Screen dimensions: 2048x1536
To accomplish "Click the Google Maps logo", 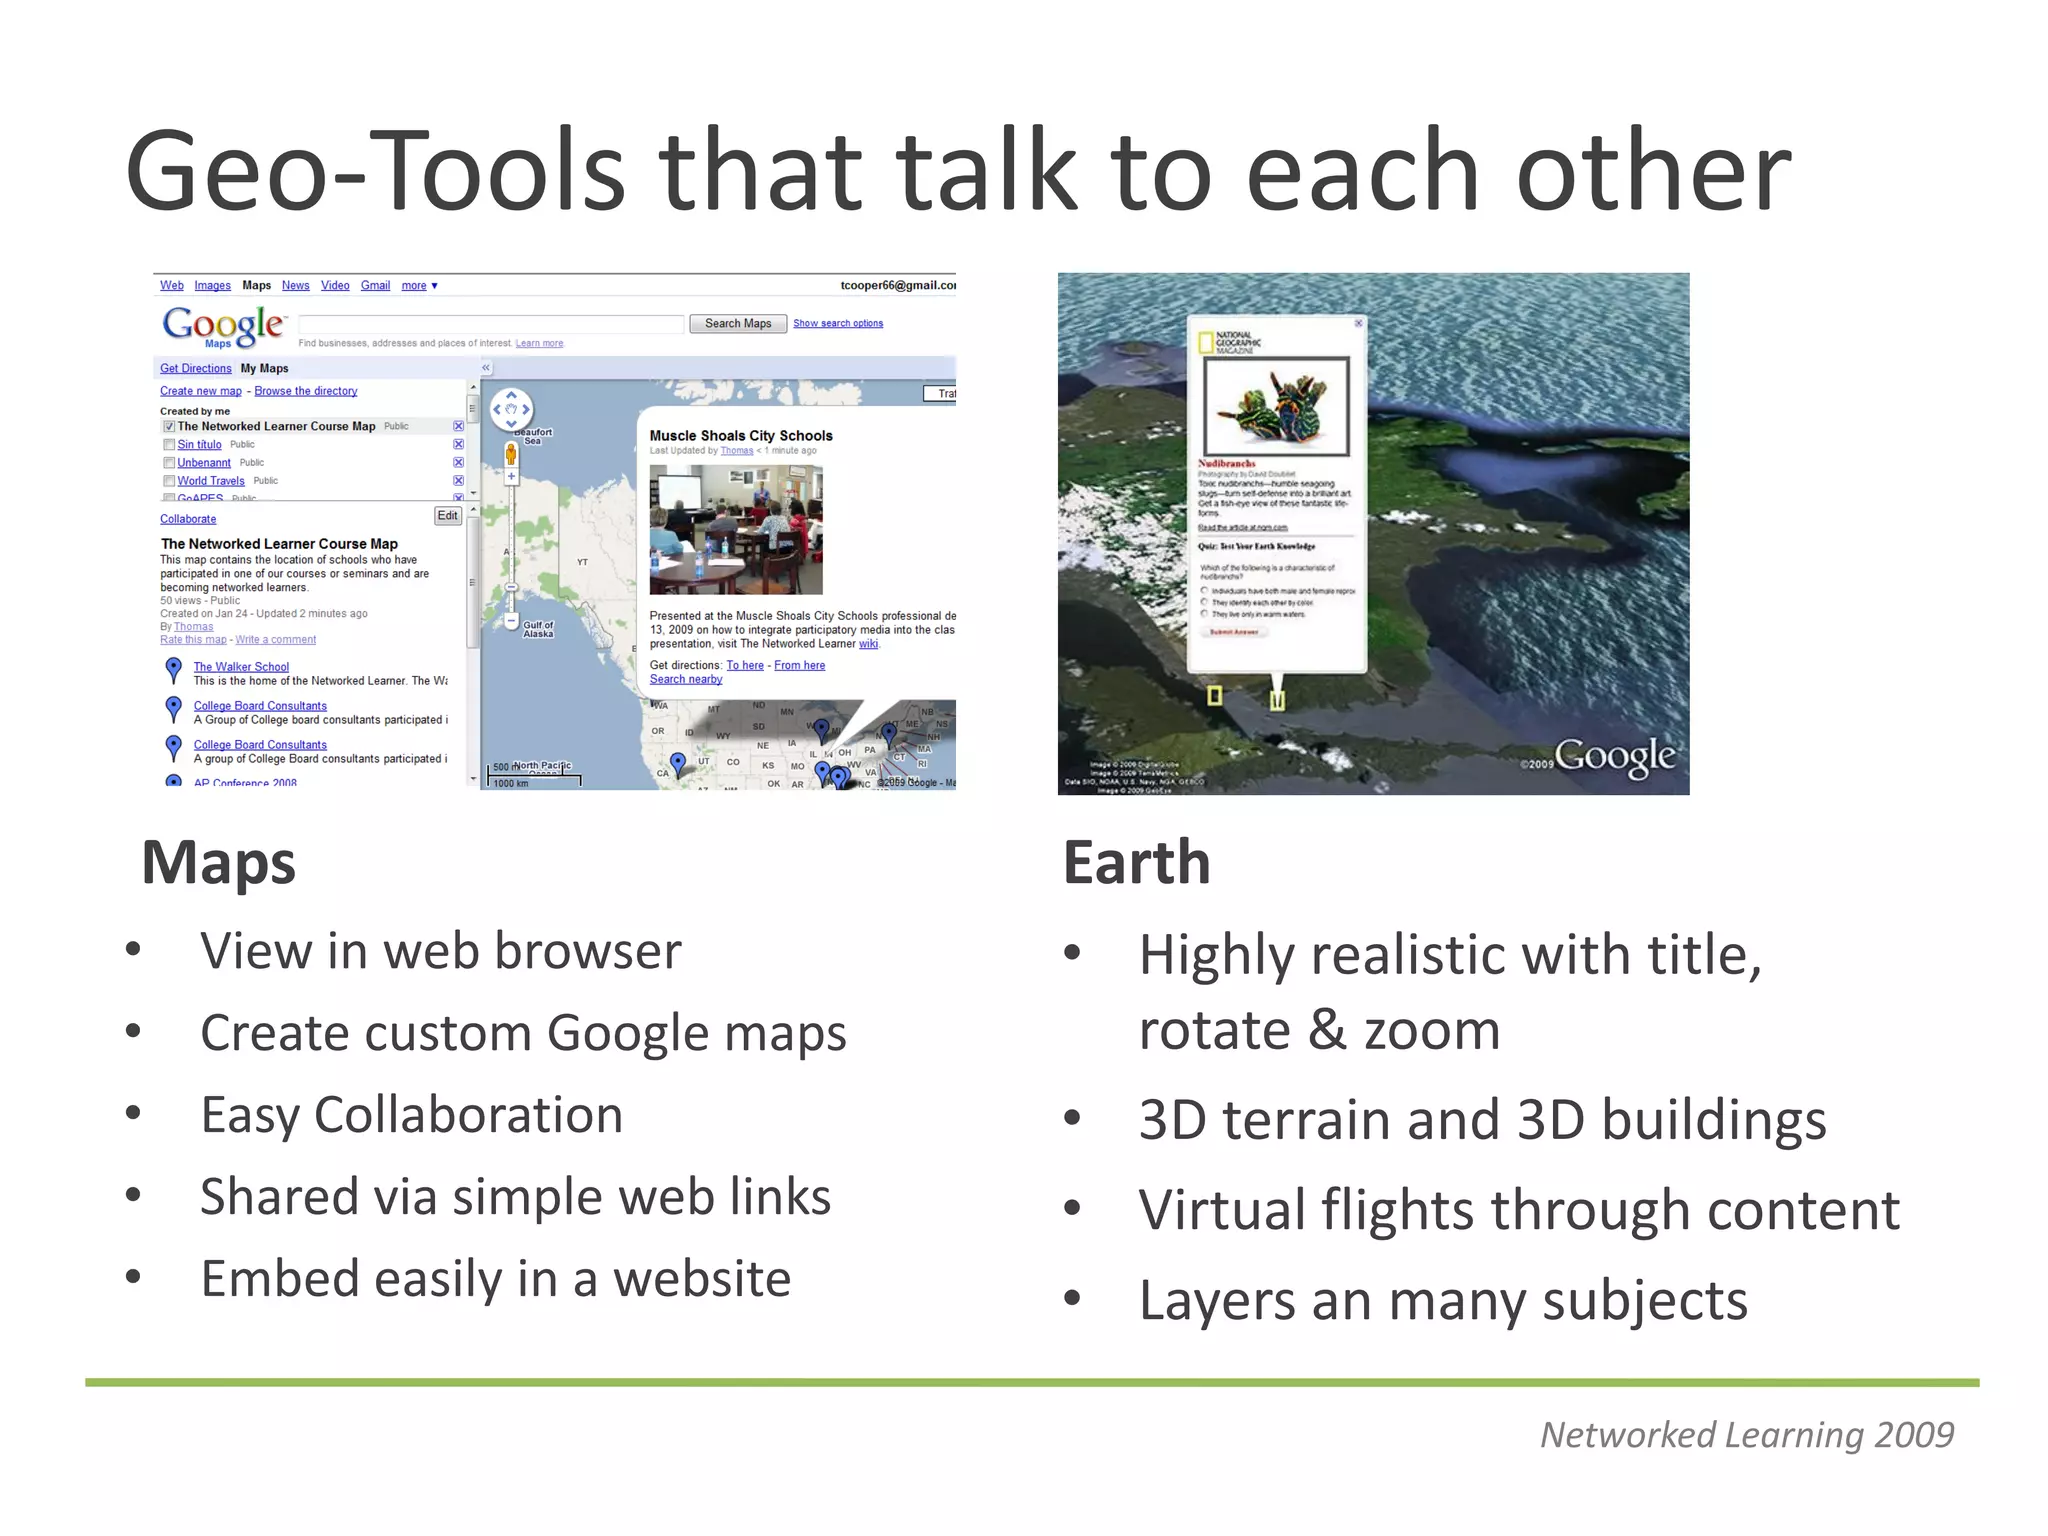I will click(223, 326).
